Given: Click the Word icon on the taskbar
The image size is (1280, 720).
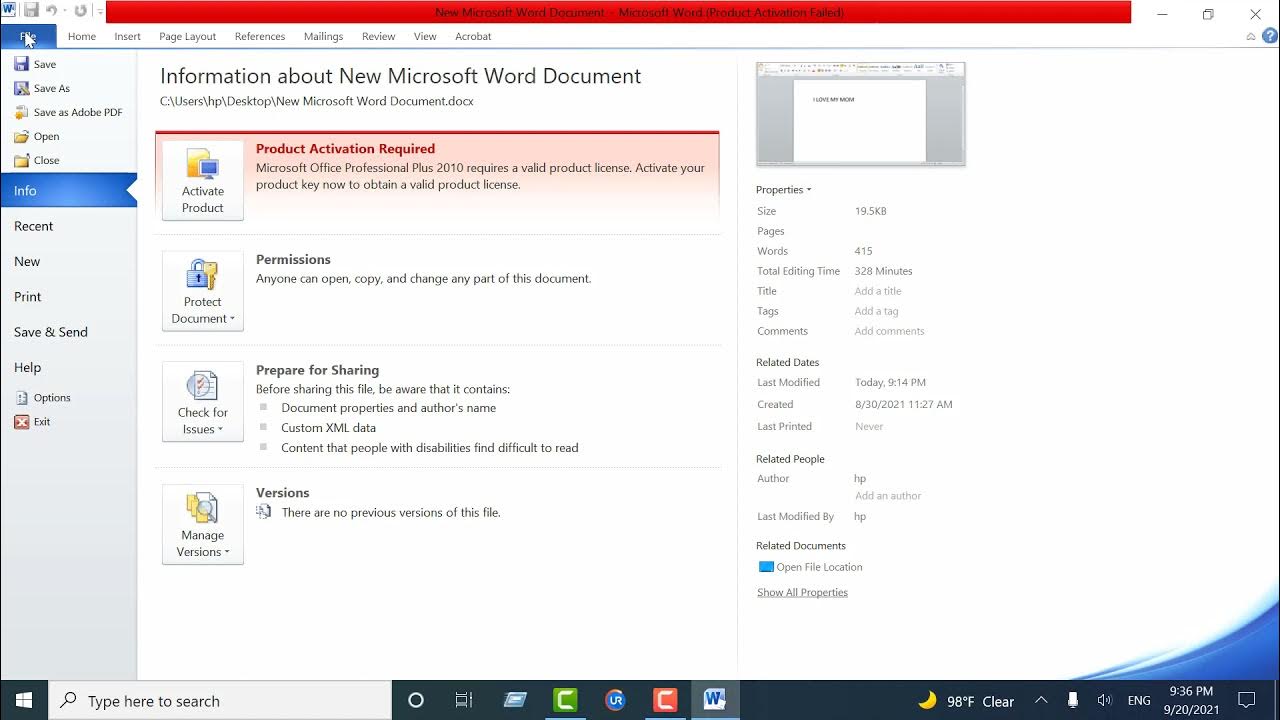Looking at the screenshot, I should (x=715, y=700).
